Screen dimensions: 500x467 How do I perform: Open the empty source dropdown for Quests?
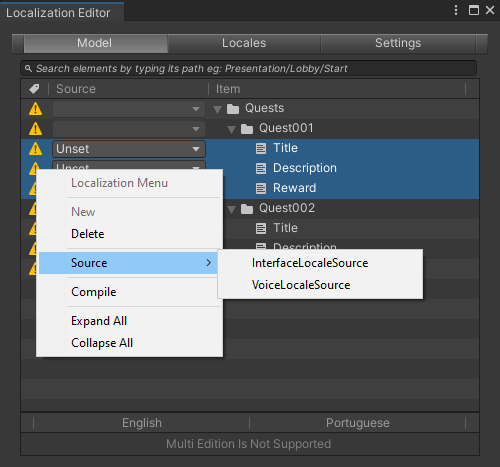pyautogui.click(x=129, y=109)
